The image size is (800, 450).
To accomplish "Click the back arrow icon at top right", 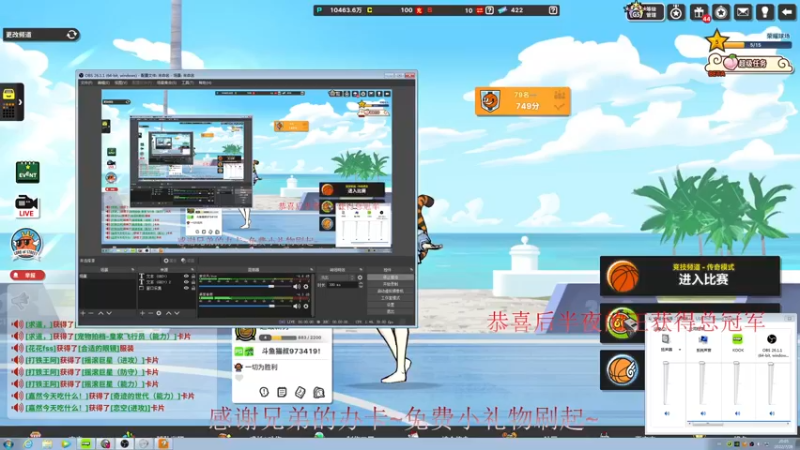I will tap(787, 12).
